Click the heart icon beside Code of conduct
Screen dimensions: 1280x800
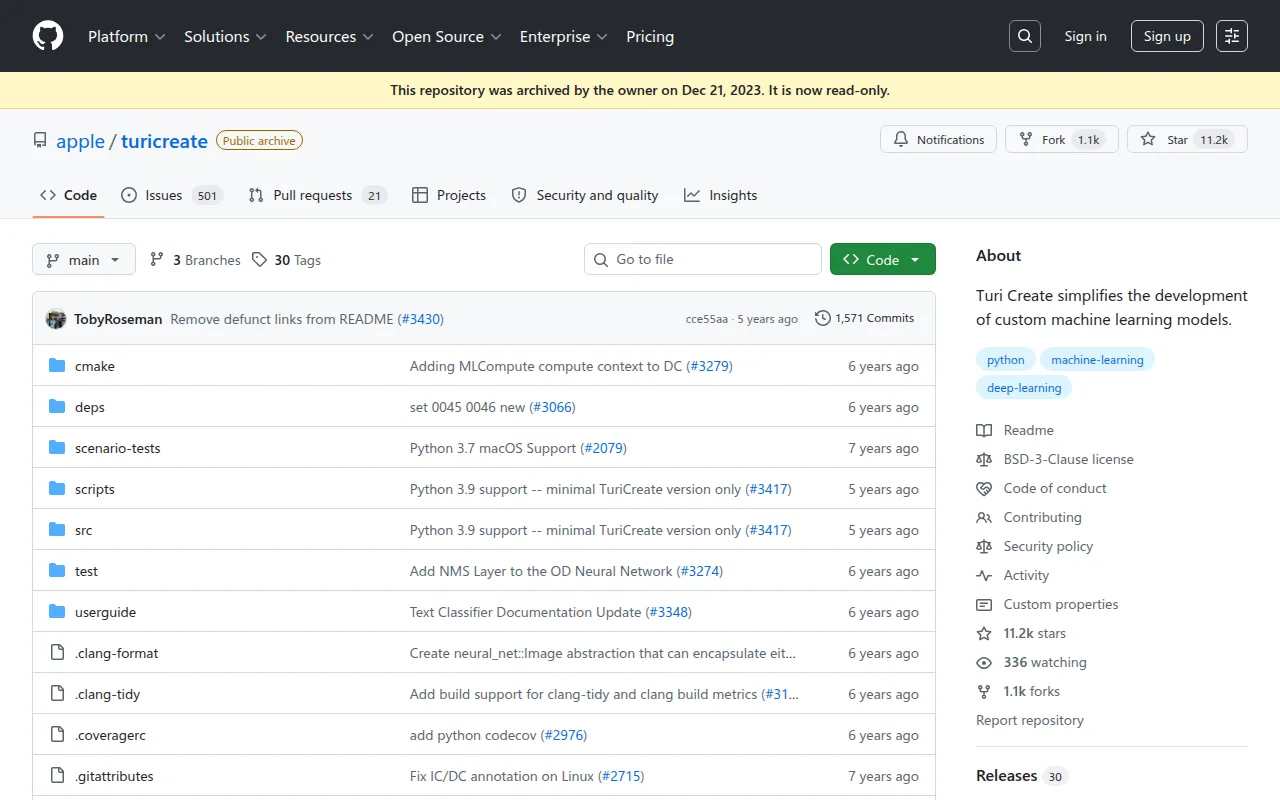point(984,488)
